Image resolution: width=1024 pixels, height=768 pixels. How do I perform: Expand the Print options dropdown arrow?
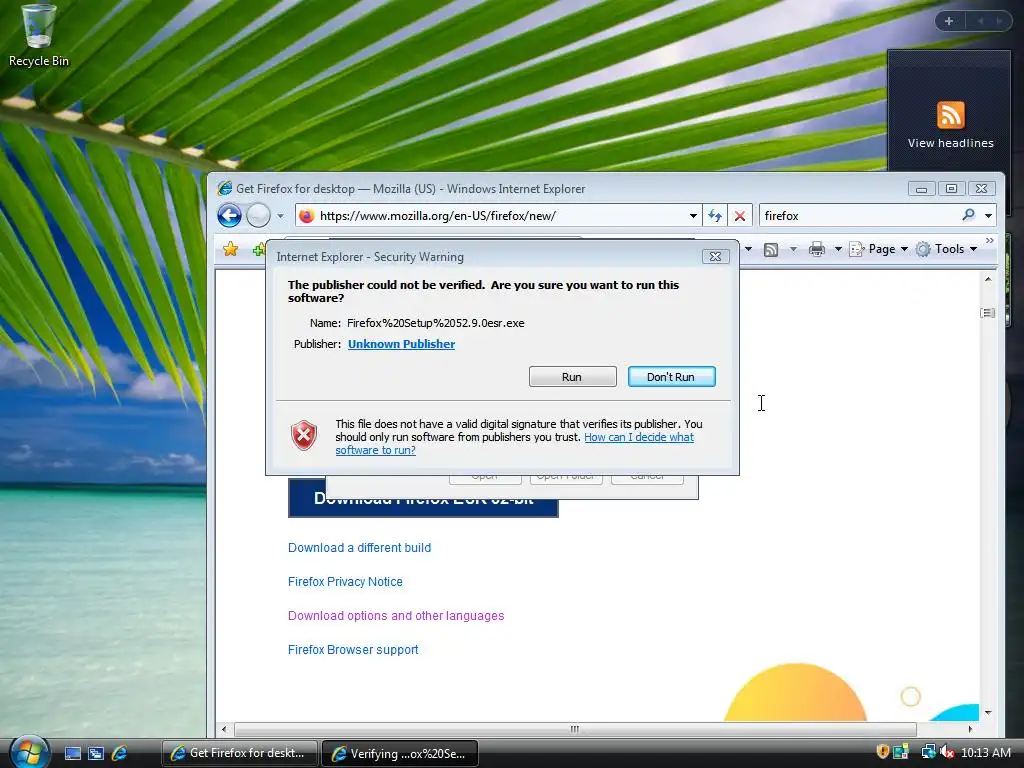(838, 249)
